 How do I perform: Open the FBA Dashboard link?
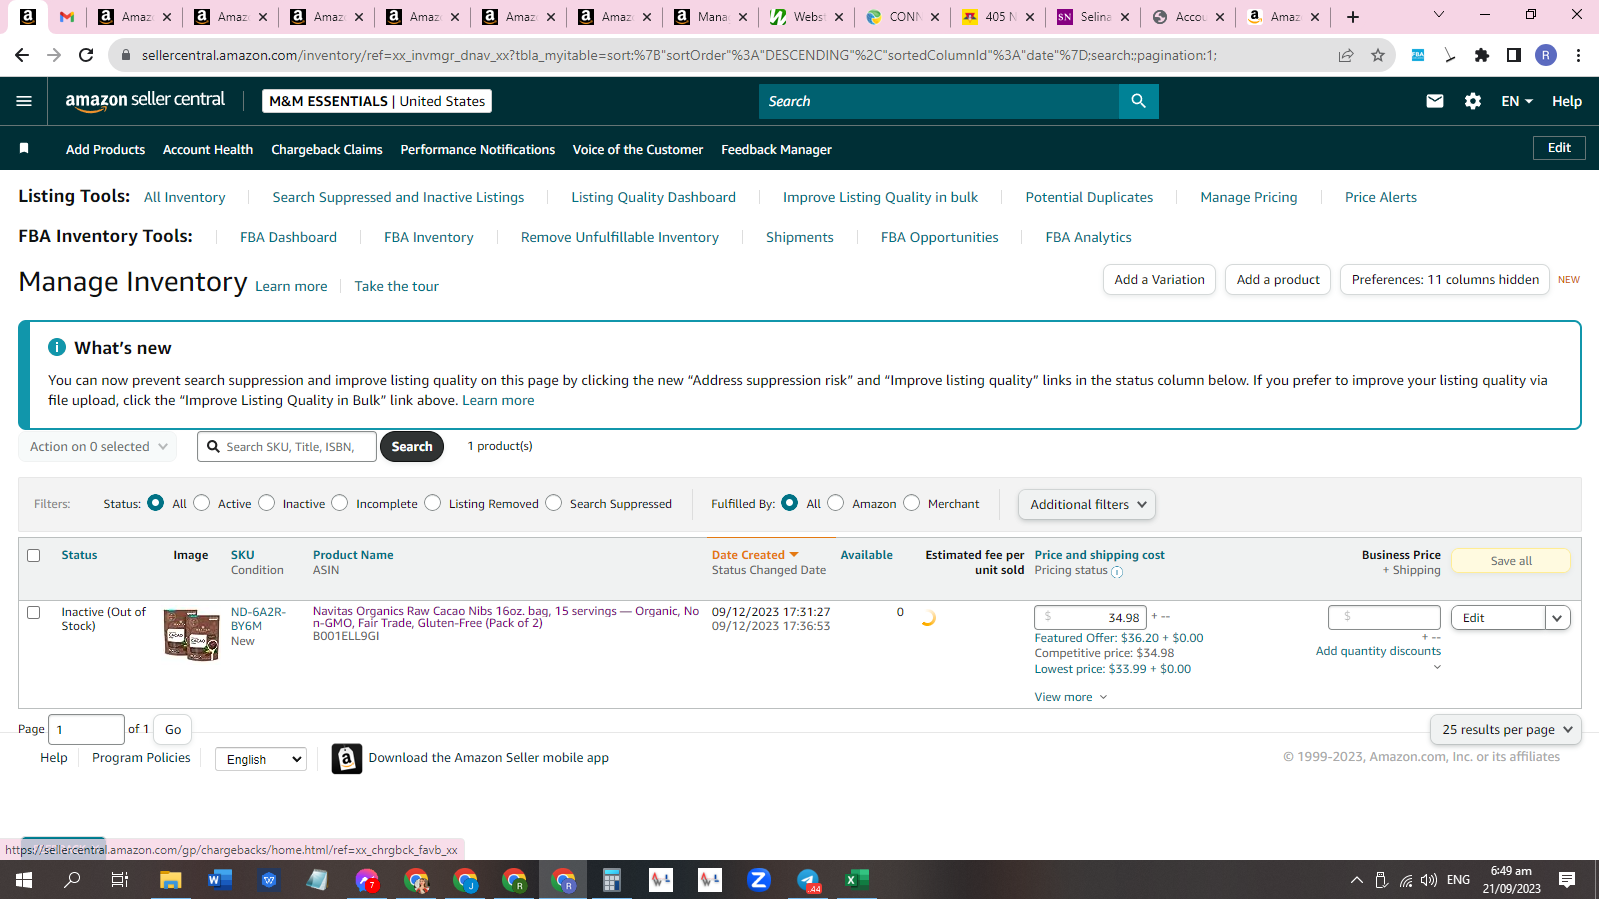(x=288, y=237)
